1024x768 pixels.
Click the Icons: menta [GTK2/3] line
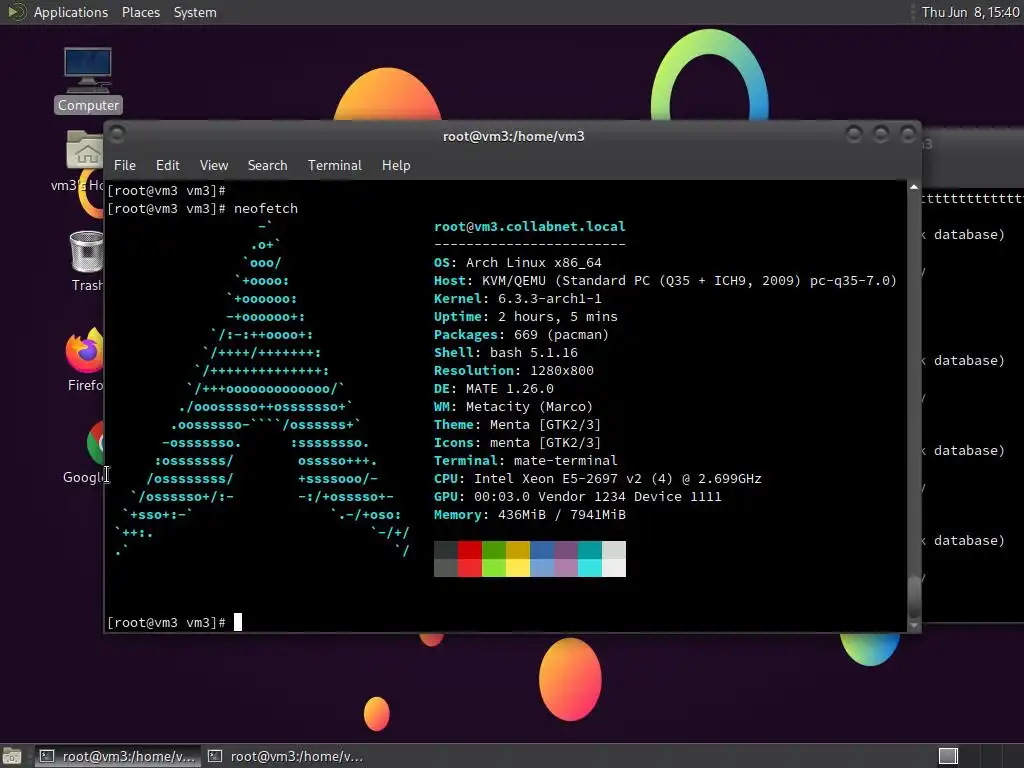click(x=517, y=443)
